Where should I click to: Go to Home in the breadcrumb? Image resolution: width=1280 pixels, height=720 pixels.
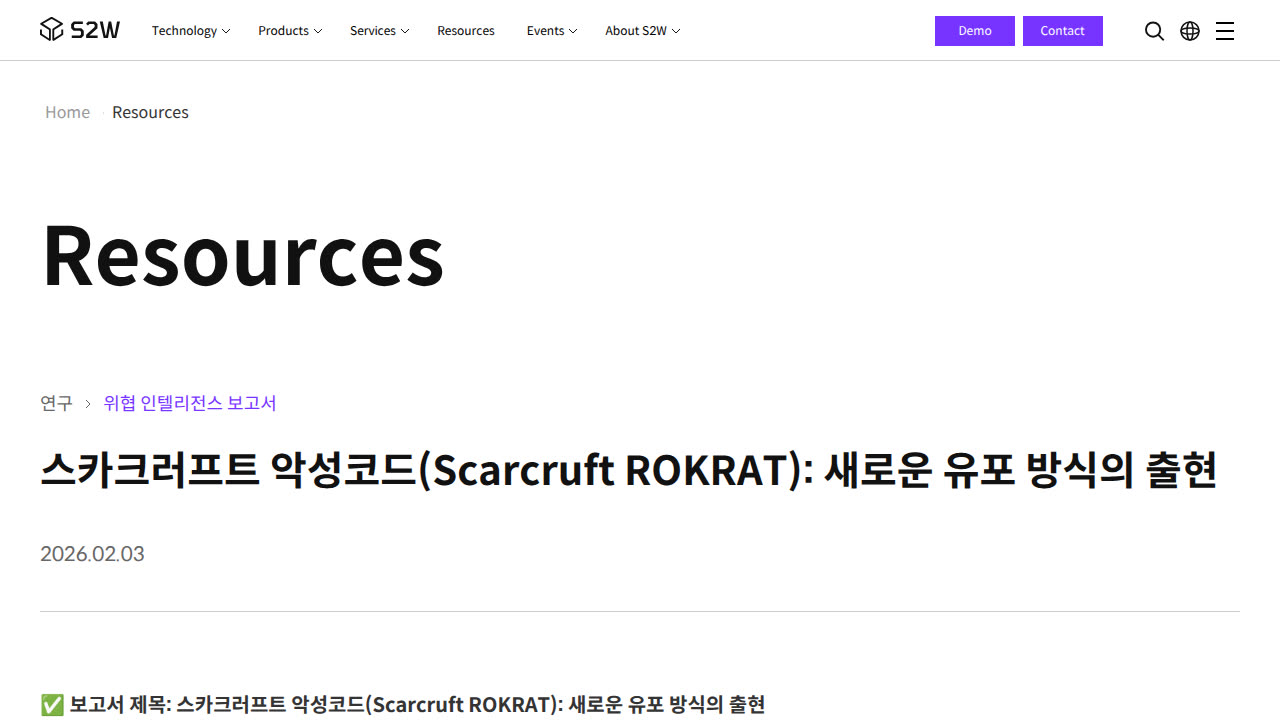67,112
